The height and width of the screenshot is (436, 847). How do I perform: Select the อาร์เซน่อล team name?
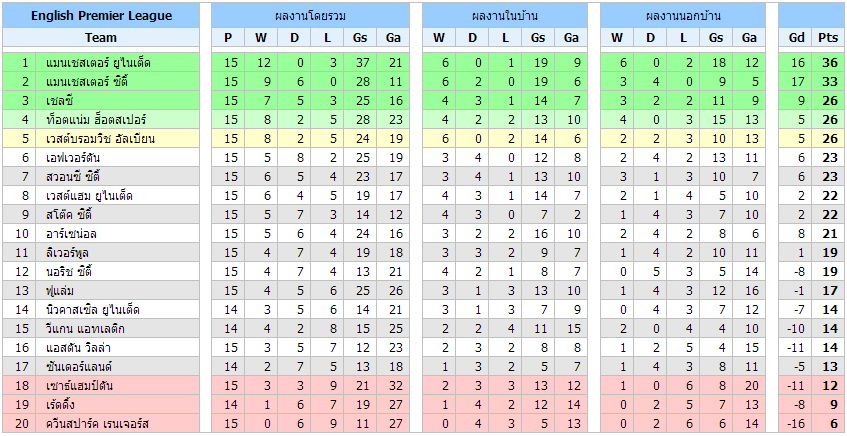pyautogui.click(x=71, y=233)
